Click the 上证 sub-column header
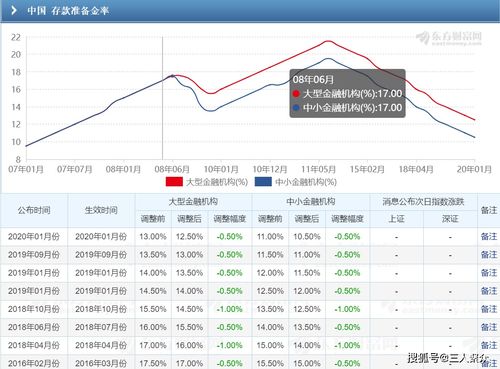The image size is (500, 369). tap(397, 219)
